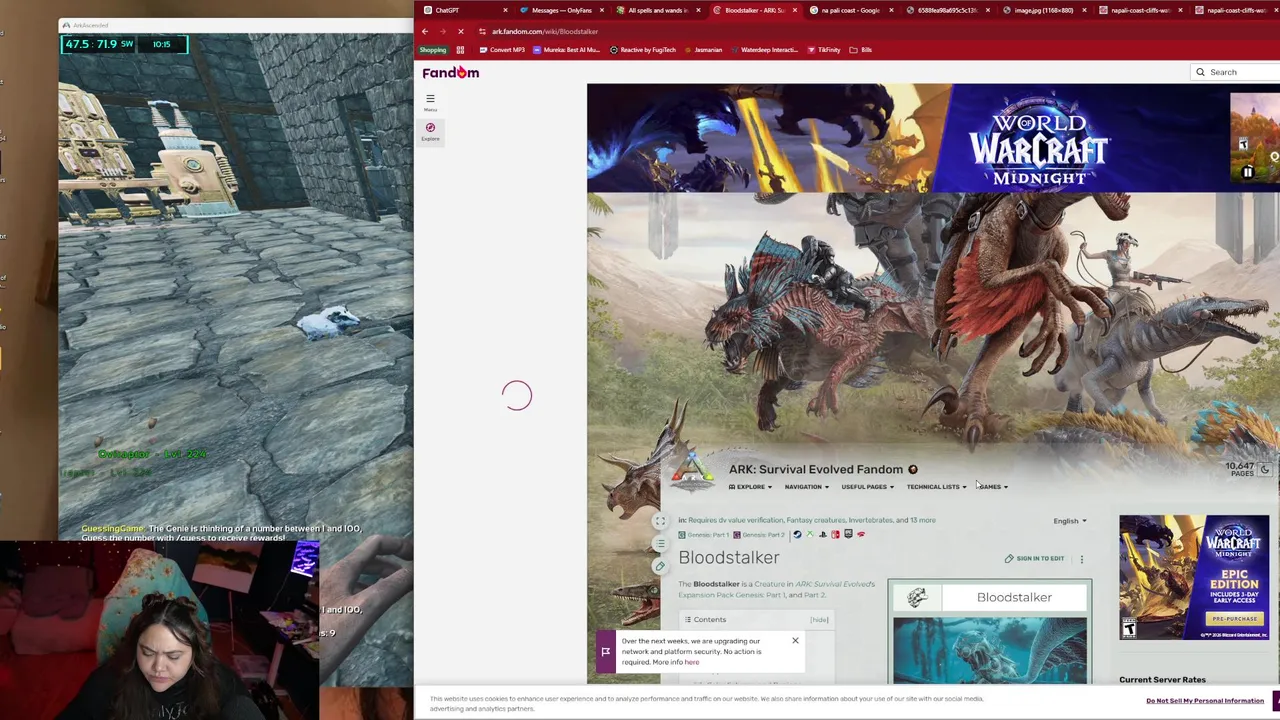Open the Jasmanian bookmark
1280x720 pixels.
[703, 50]
